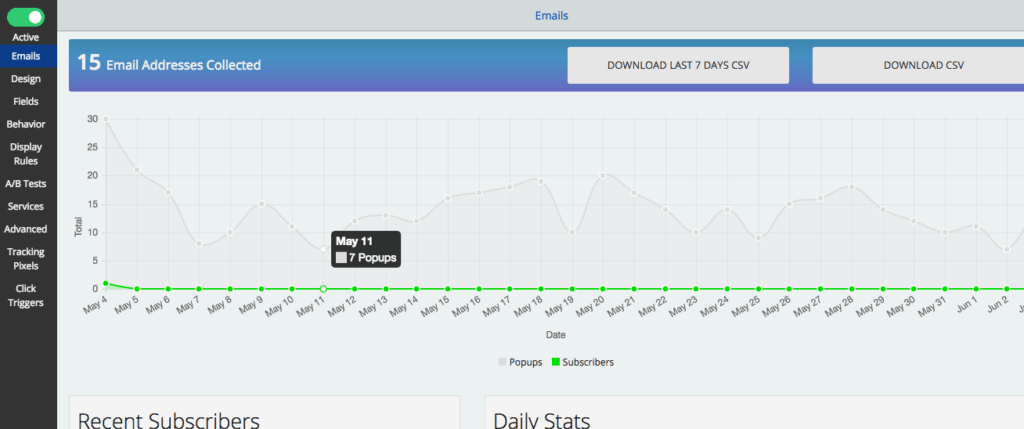Click the May 11 subscribers hollow point
The height and width of the screenshot is (429, 1024).
[323, 289]
